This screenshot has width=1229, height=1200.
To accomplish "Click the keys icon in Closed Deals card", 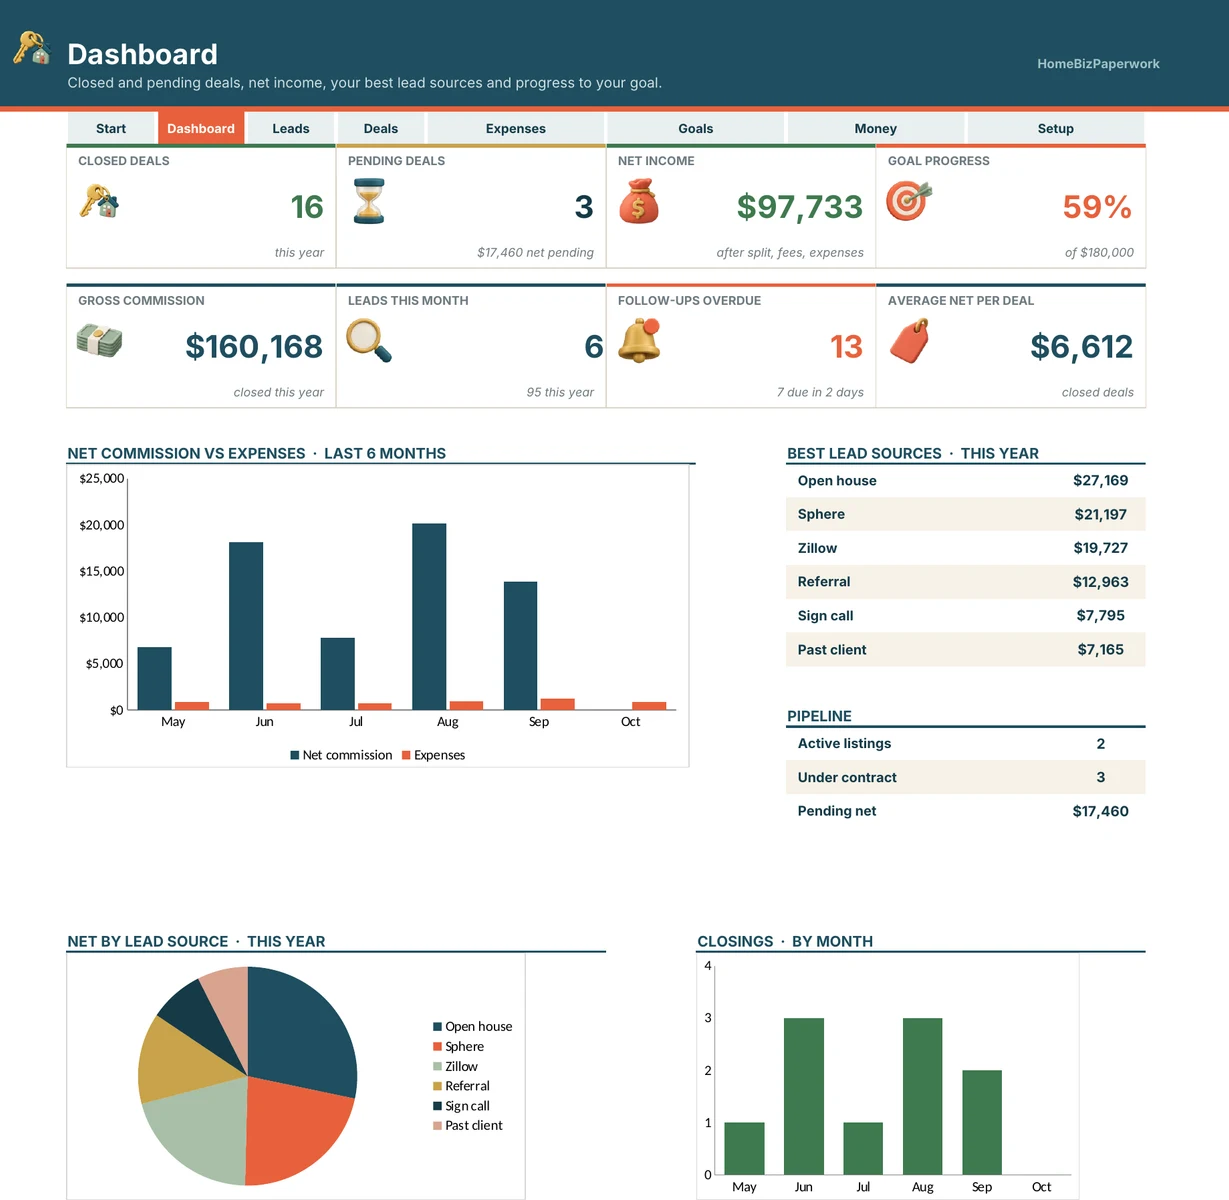I will coord(99,202).
